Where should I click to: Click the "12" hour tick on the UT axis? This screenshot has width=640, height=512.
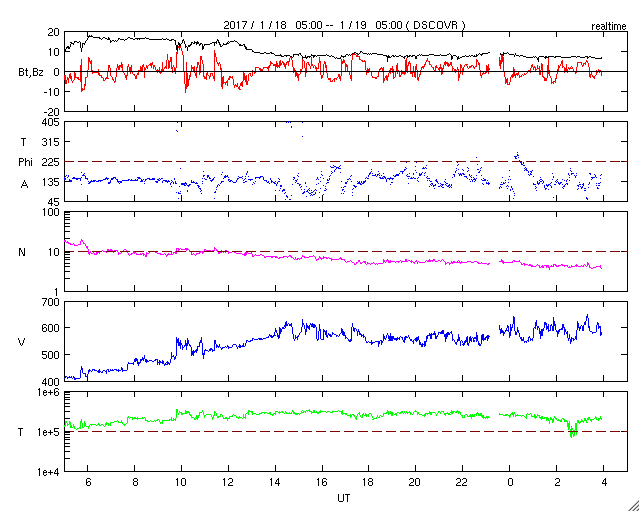pyautogui.click(x=229, y=483)
